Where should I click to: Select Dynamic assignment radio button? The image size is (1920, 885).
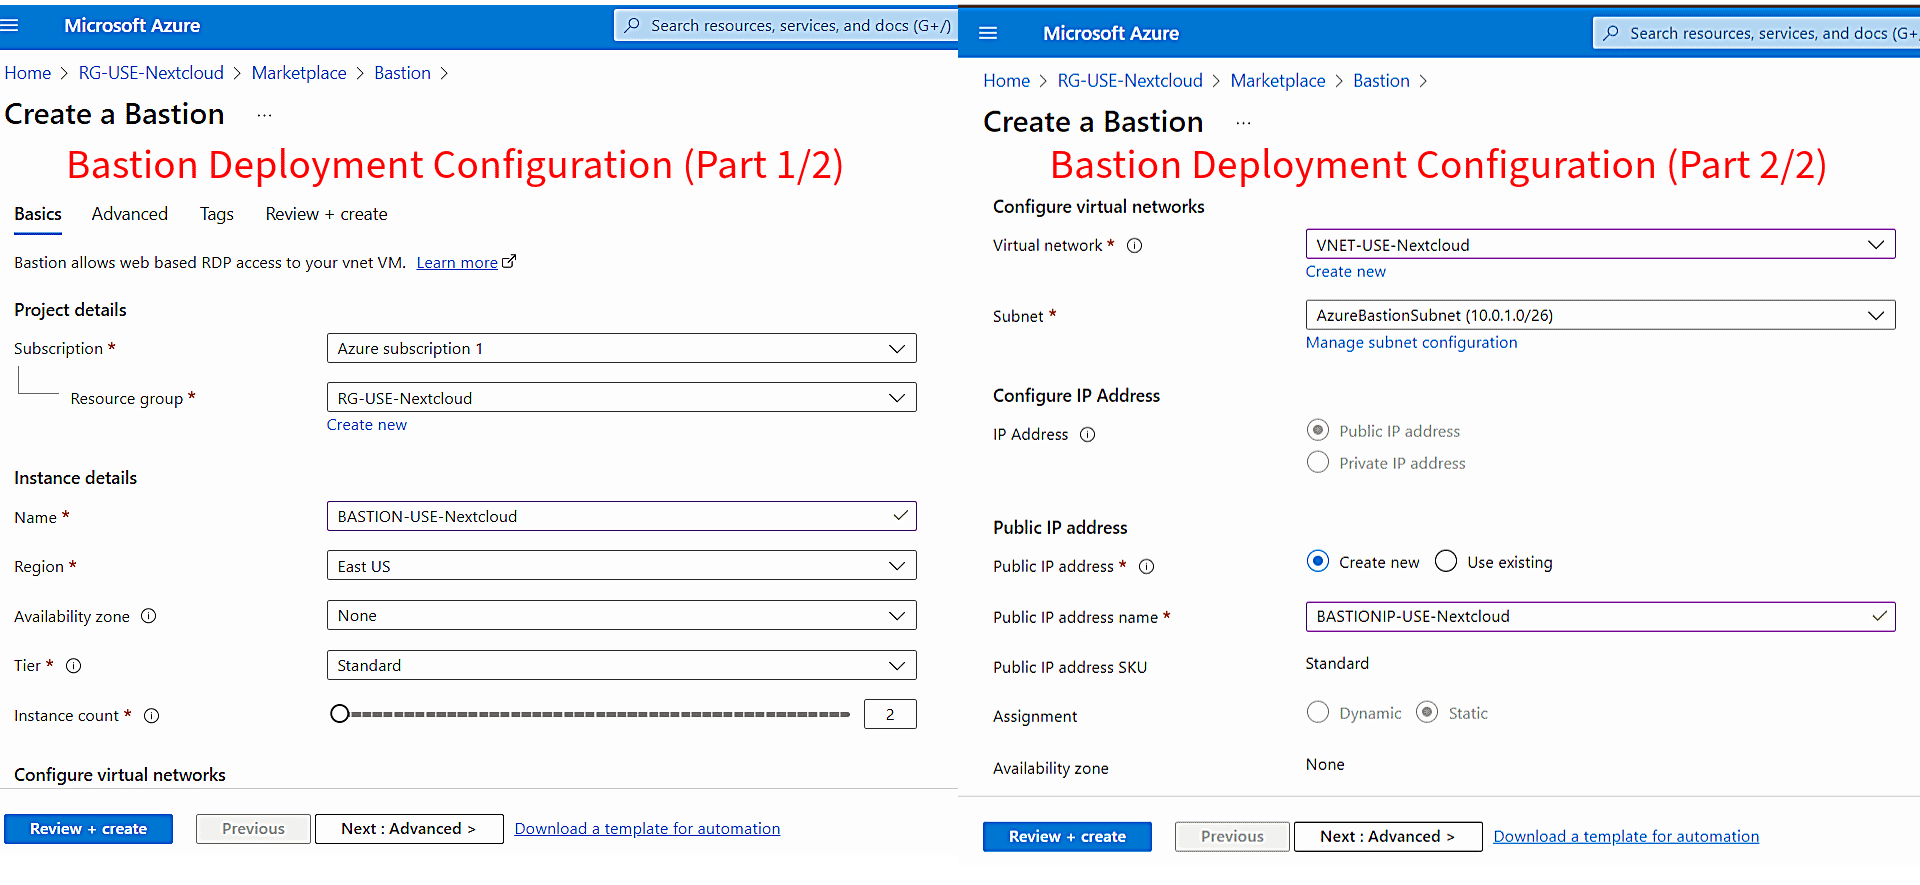1318,713
